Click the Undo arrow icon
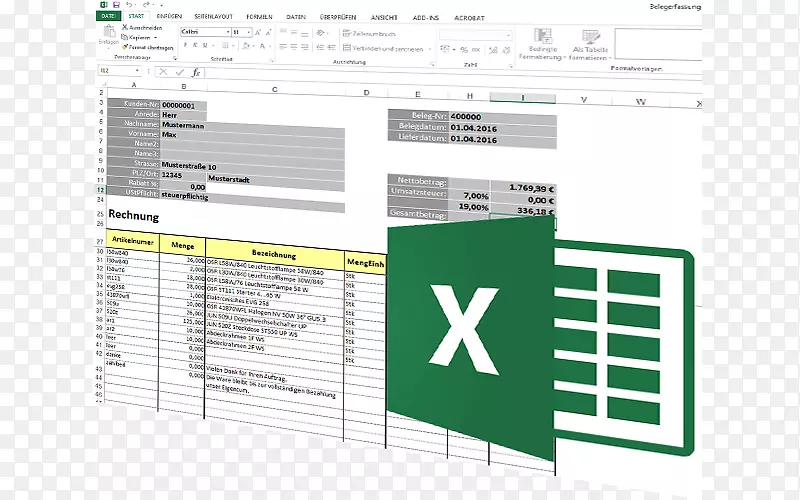 point(129,5)
